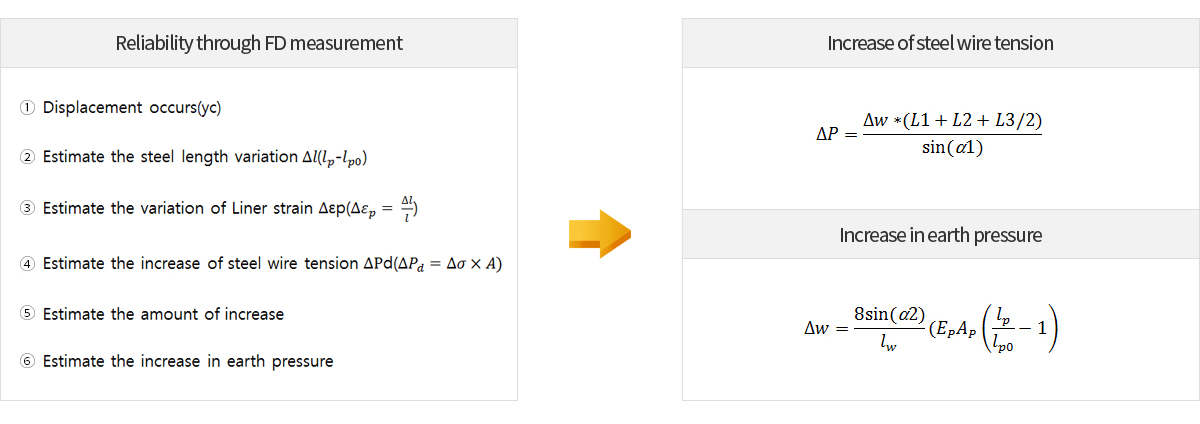Click 'Estimate the increase in earth pressure' line
The height and width of the screenshot is (424, 1200).
pos(189,361)
